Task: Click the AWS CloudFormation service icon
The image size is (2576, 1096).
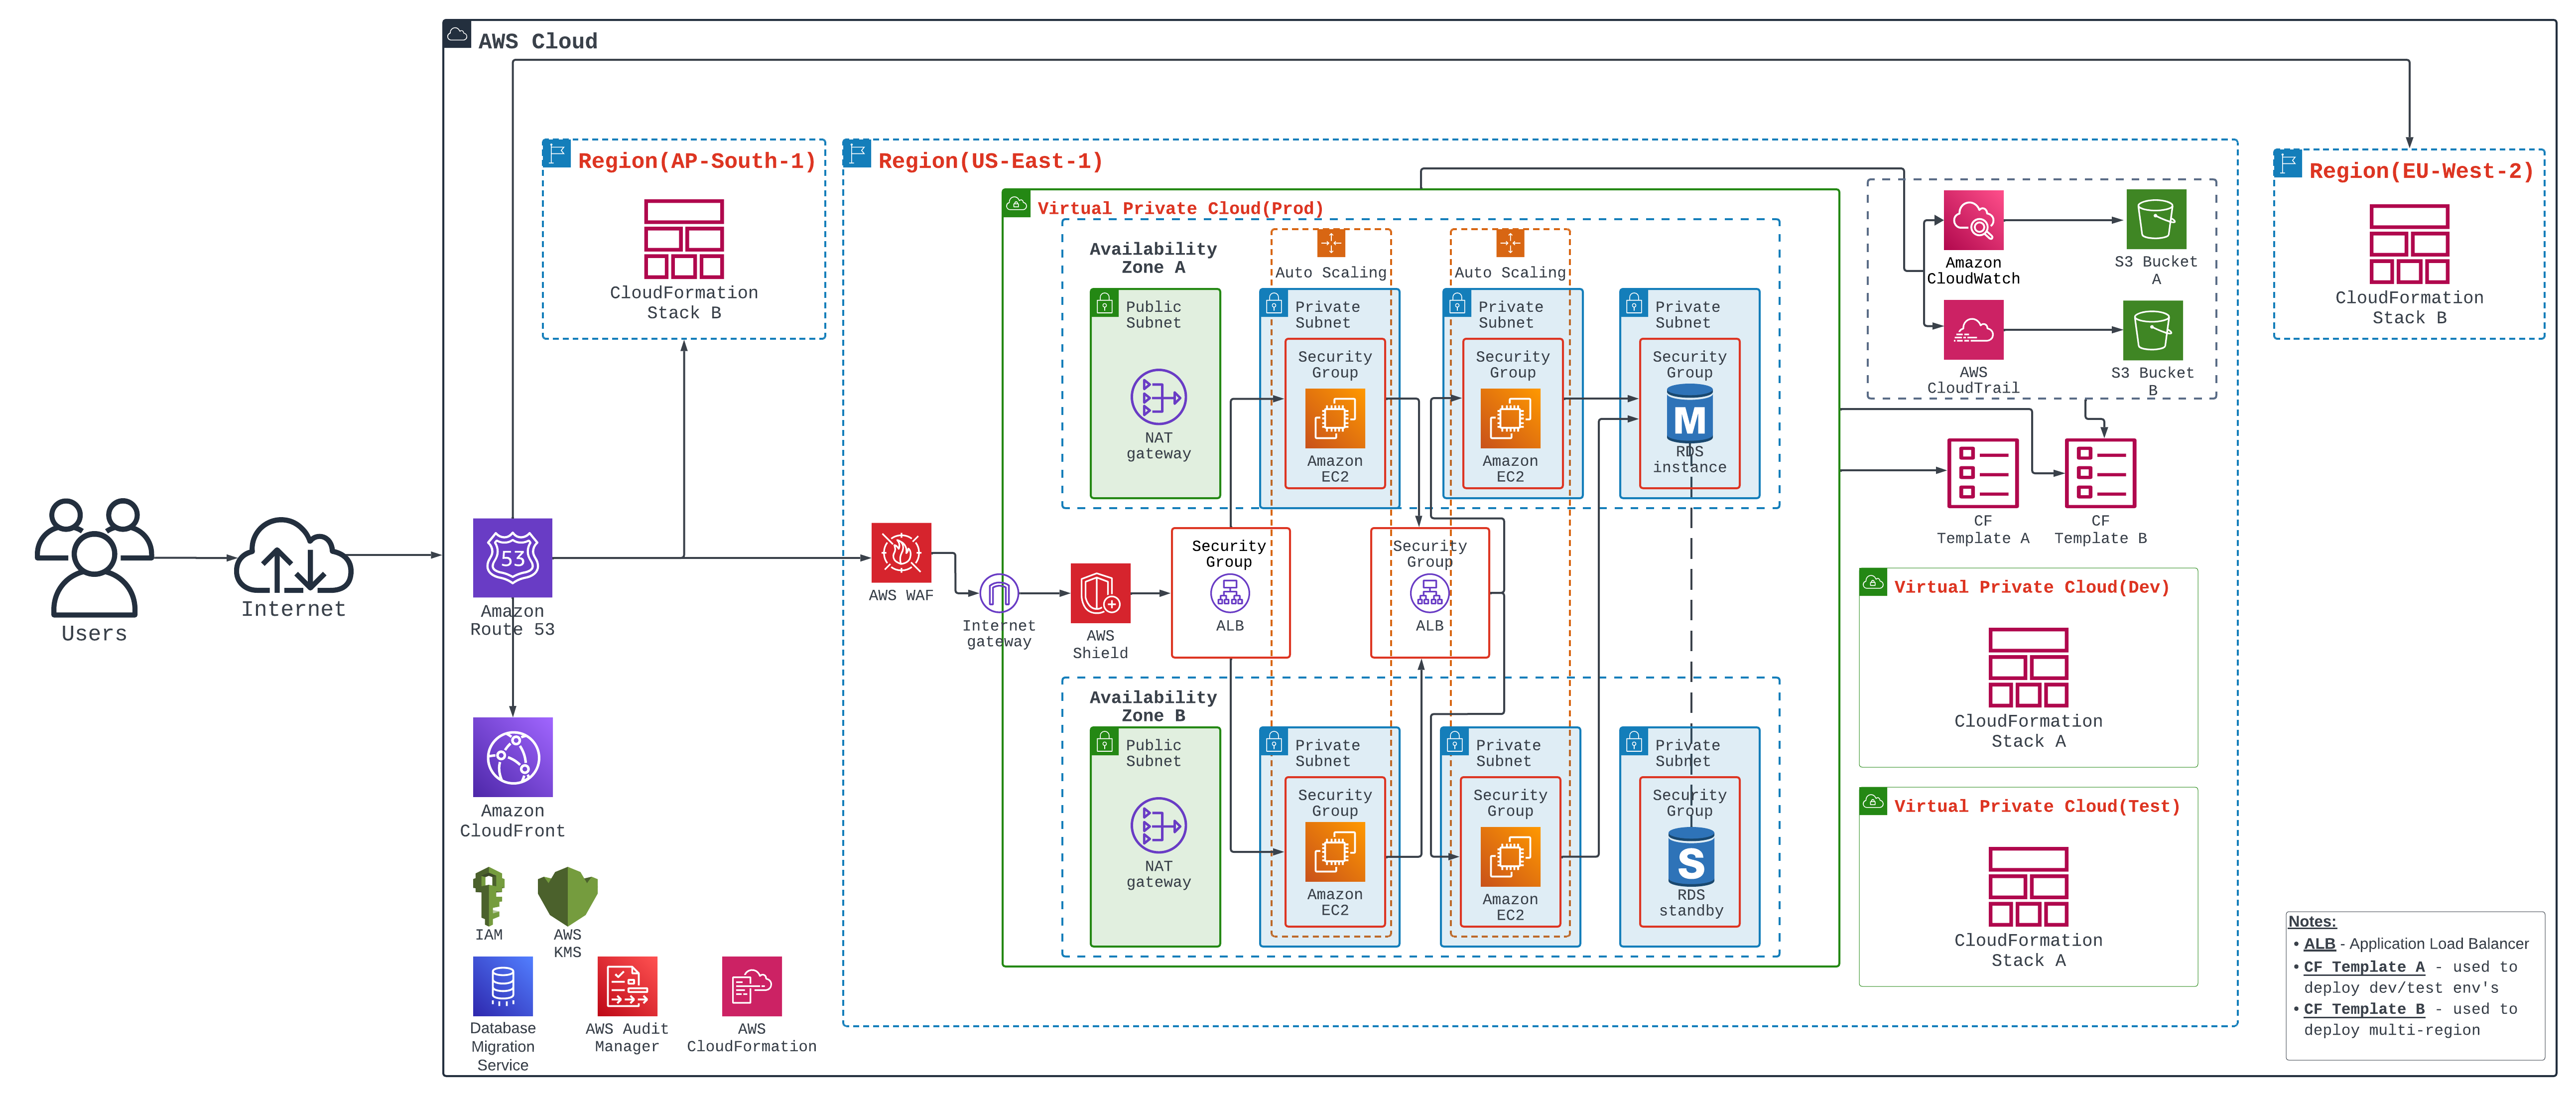Action: click(x=751, y=986)
